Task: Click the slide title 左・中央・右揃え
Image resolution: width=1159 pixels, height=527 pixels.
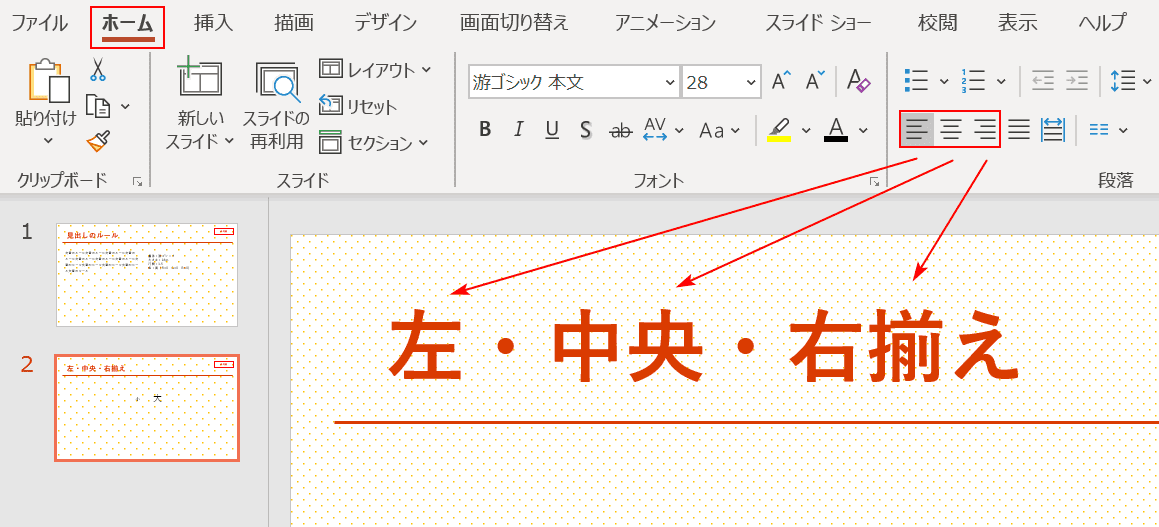Action: pos(702,347)
